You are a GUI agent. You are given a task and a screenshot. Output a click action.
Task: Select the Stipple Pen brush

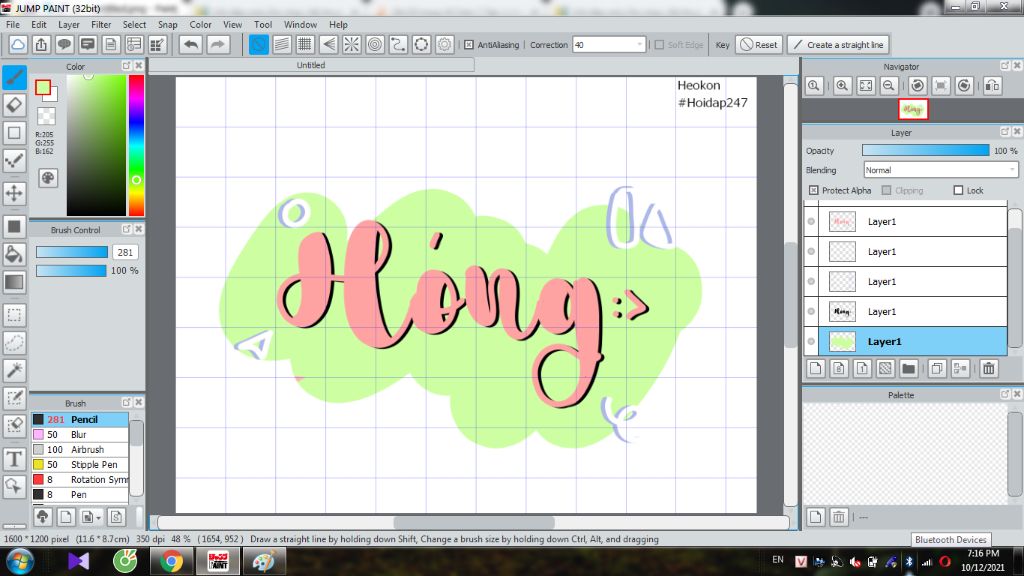(x=80, y=464)
